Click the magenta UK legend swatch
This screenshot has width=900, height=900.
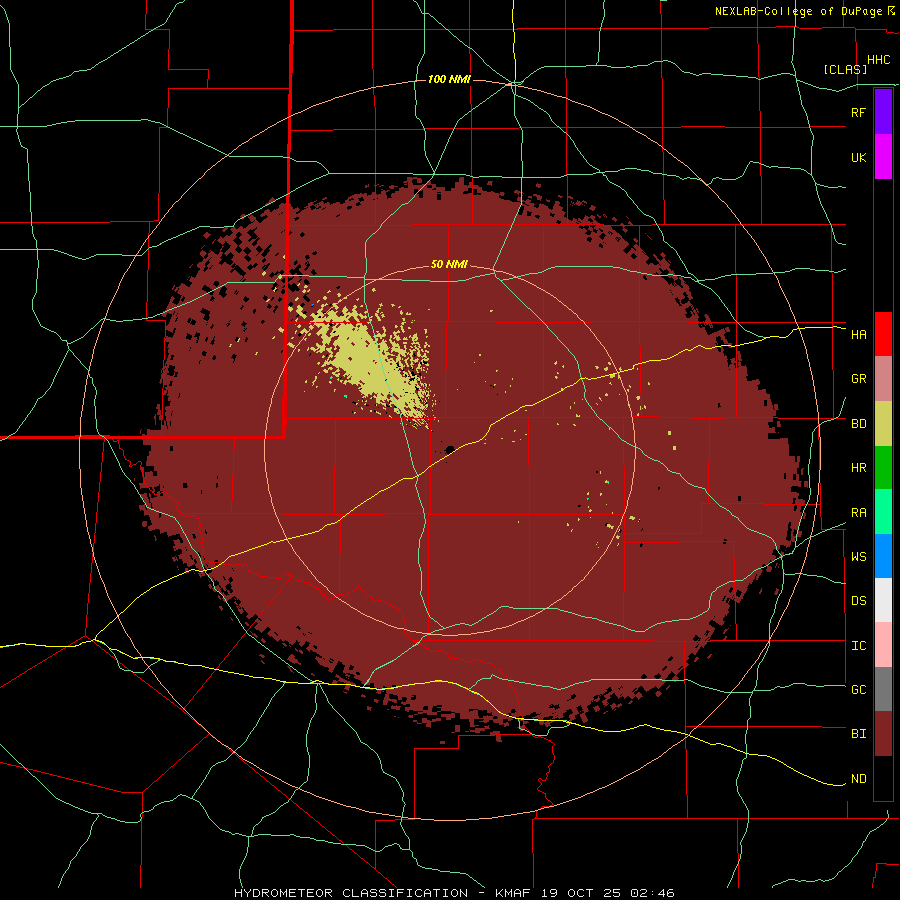[883, 157]
